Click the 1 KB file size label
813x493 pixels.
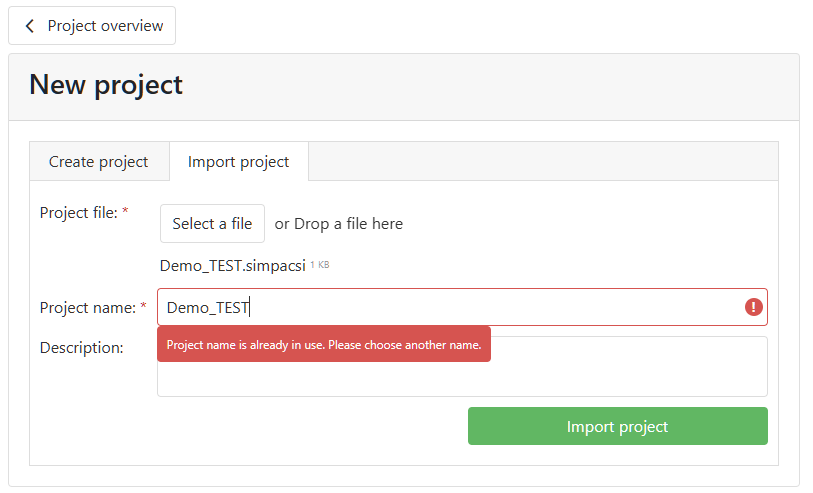(x=320, y=265)
